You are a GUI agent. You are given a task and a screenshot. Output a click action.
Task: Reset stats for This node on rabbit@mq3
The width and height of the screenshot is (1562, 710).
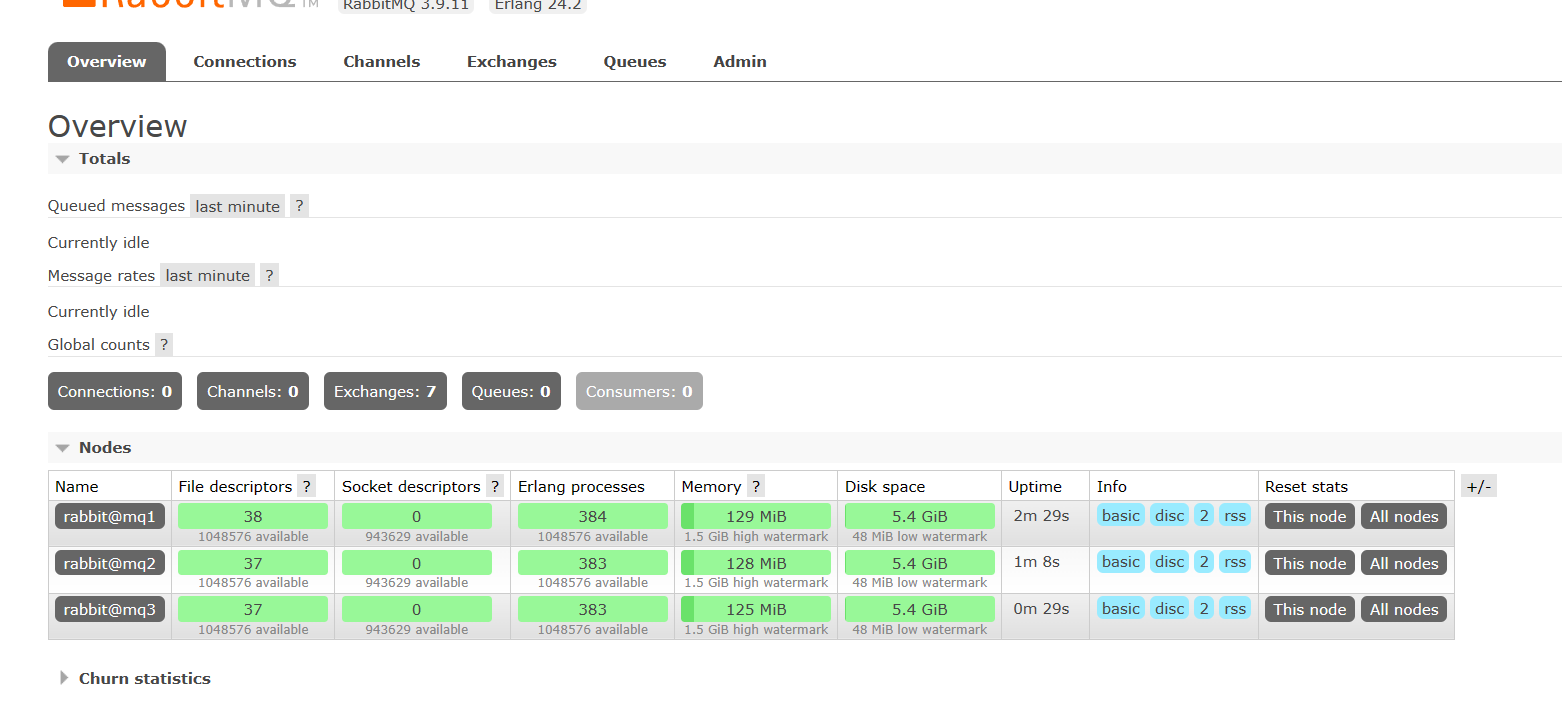[x=1310, y=609]
